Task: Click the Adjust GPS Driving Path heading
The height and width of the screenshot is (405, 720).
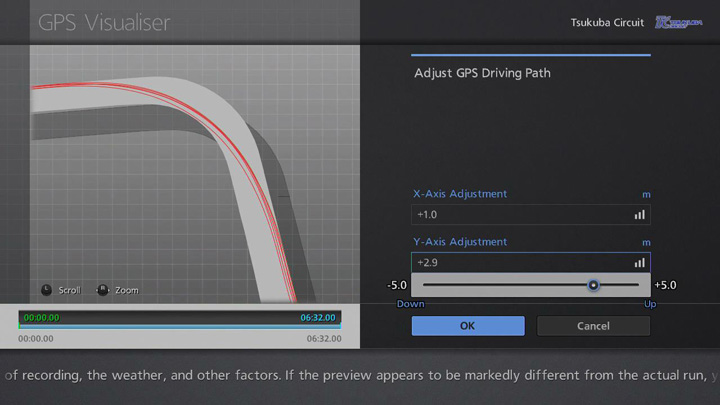Action: tap(482, 73)
